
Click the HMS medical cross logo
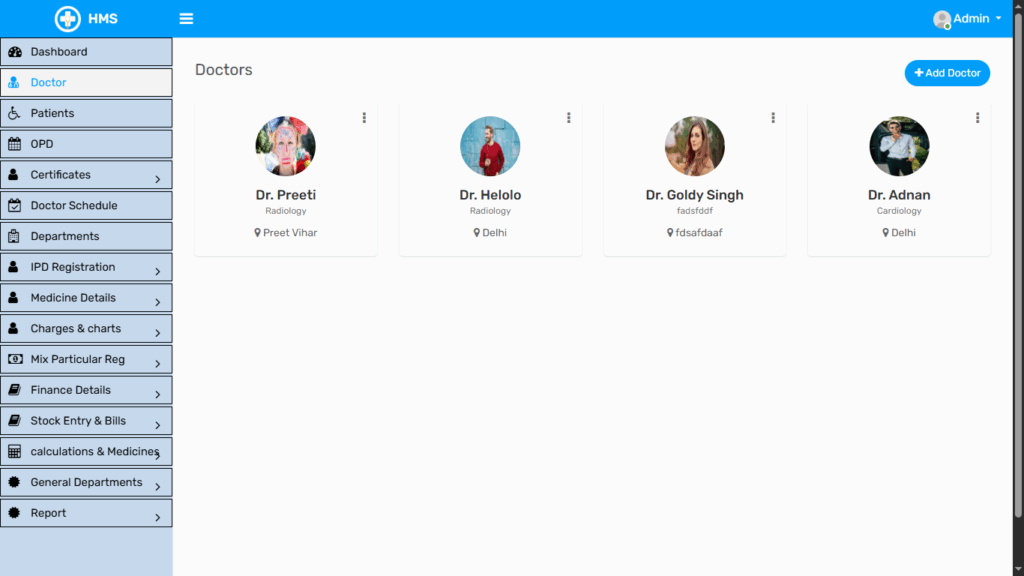(x=67, y=19)
